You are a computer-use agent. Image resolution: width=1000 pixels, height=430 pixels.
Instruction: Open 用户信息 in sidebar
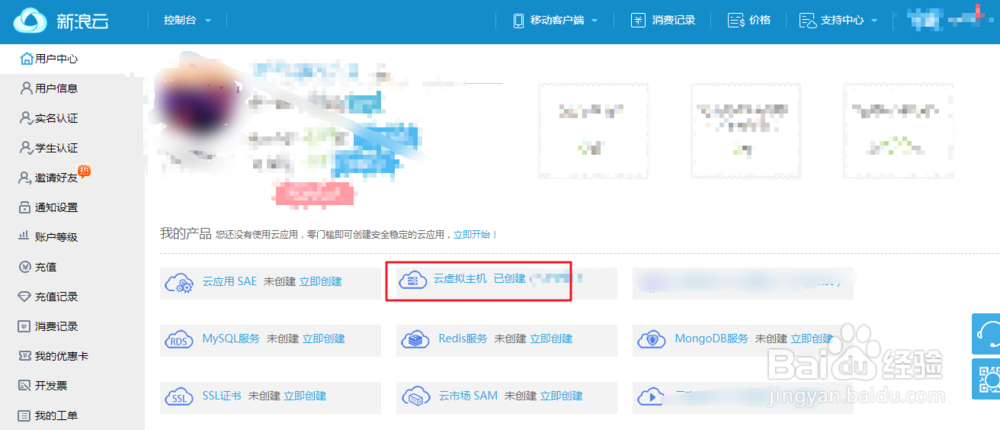pos(56,88)
